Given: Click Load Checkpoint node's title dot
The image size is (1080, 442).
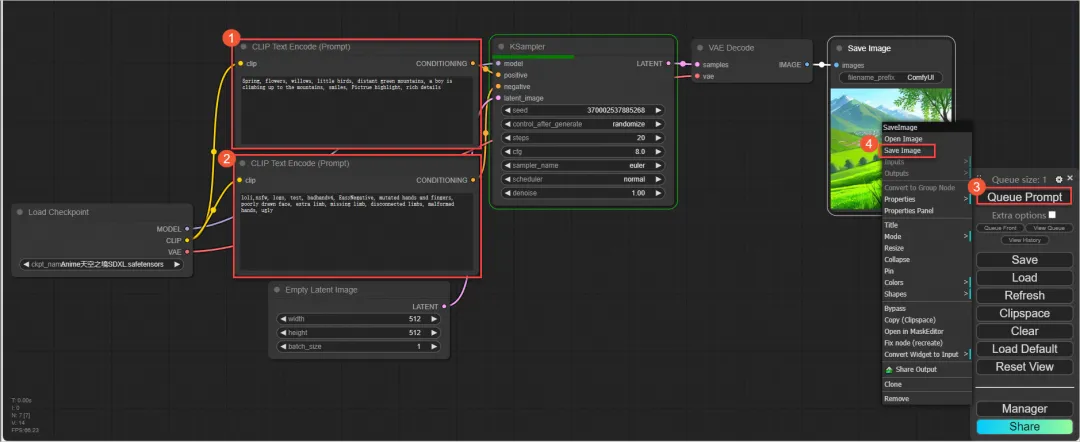Looking at the screenshot, I should point(19,212).
